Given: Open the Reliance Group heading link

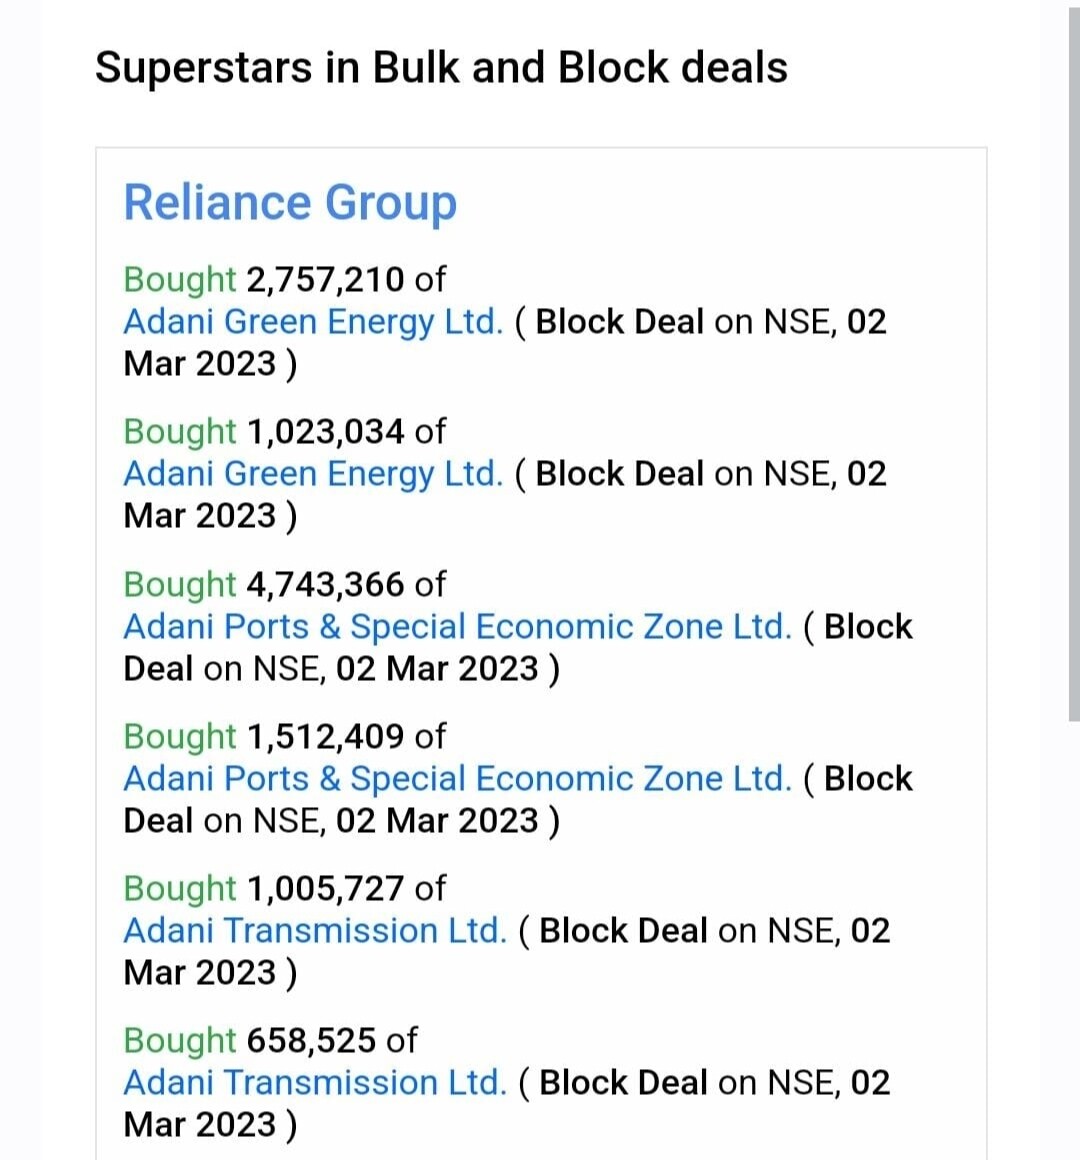Looking at the screenshot, I should [290, 203].
